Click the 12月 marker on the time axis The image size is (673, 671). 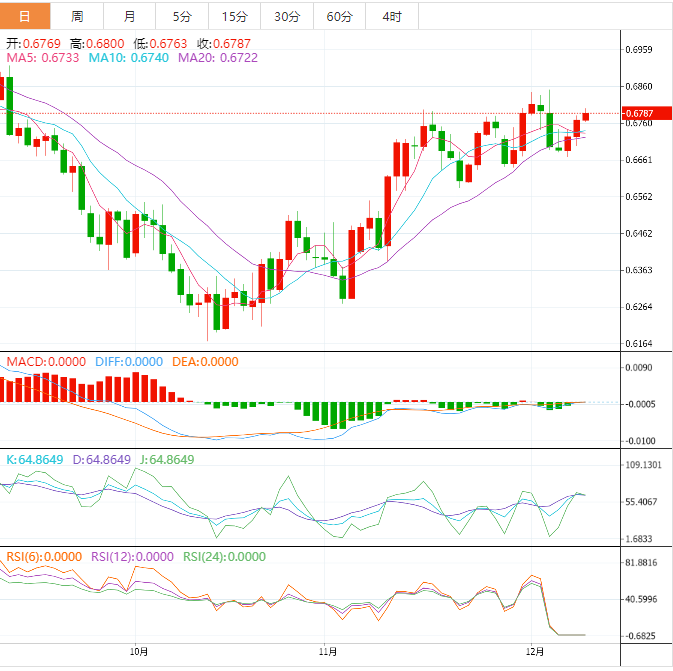[536, 652]
